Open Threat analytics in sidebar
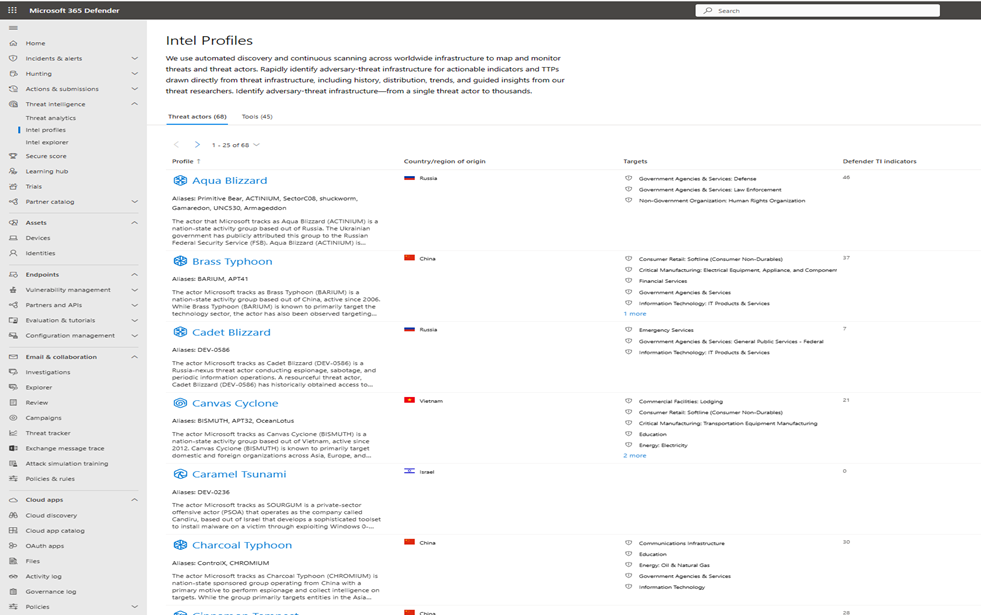This screenshot has width=981, height=615. (x=51, y=118)
